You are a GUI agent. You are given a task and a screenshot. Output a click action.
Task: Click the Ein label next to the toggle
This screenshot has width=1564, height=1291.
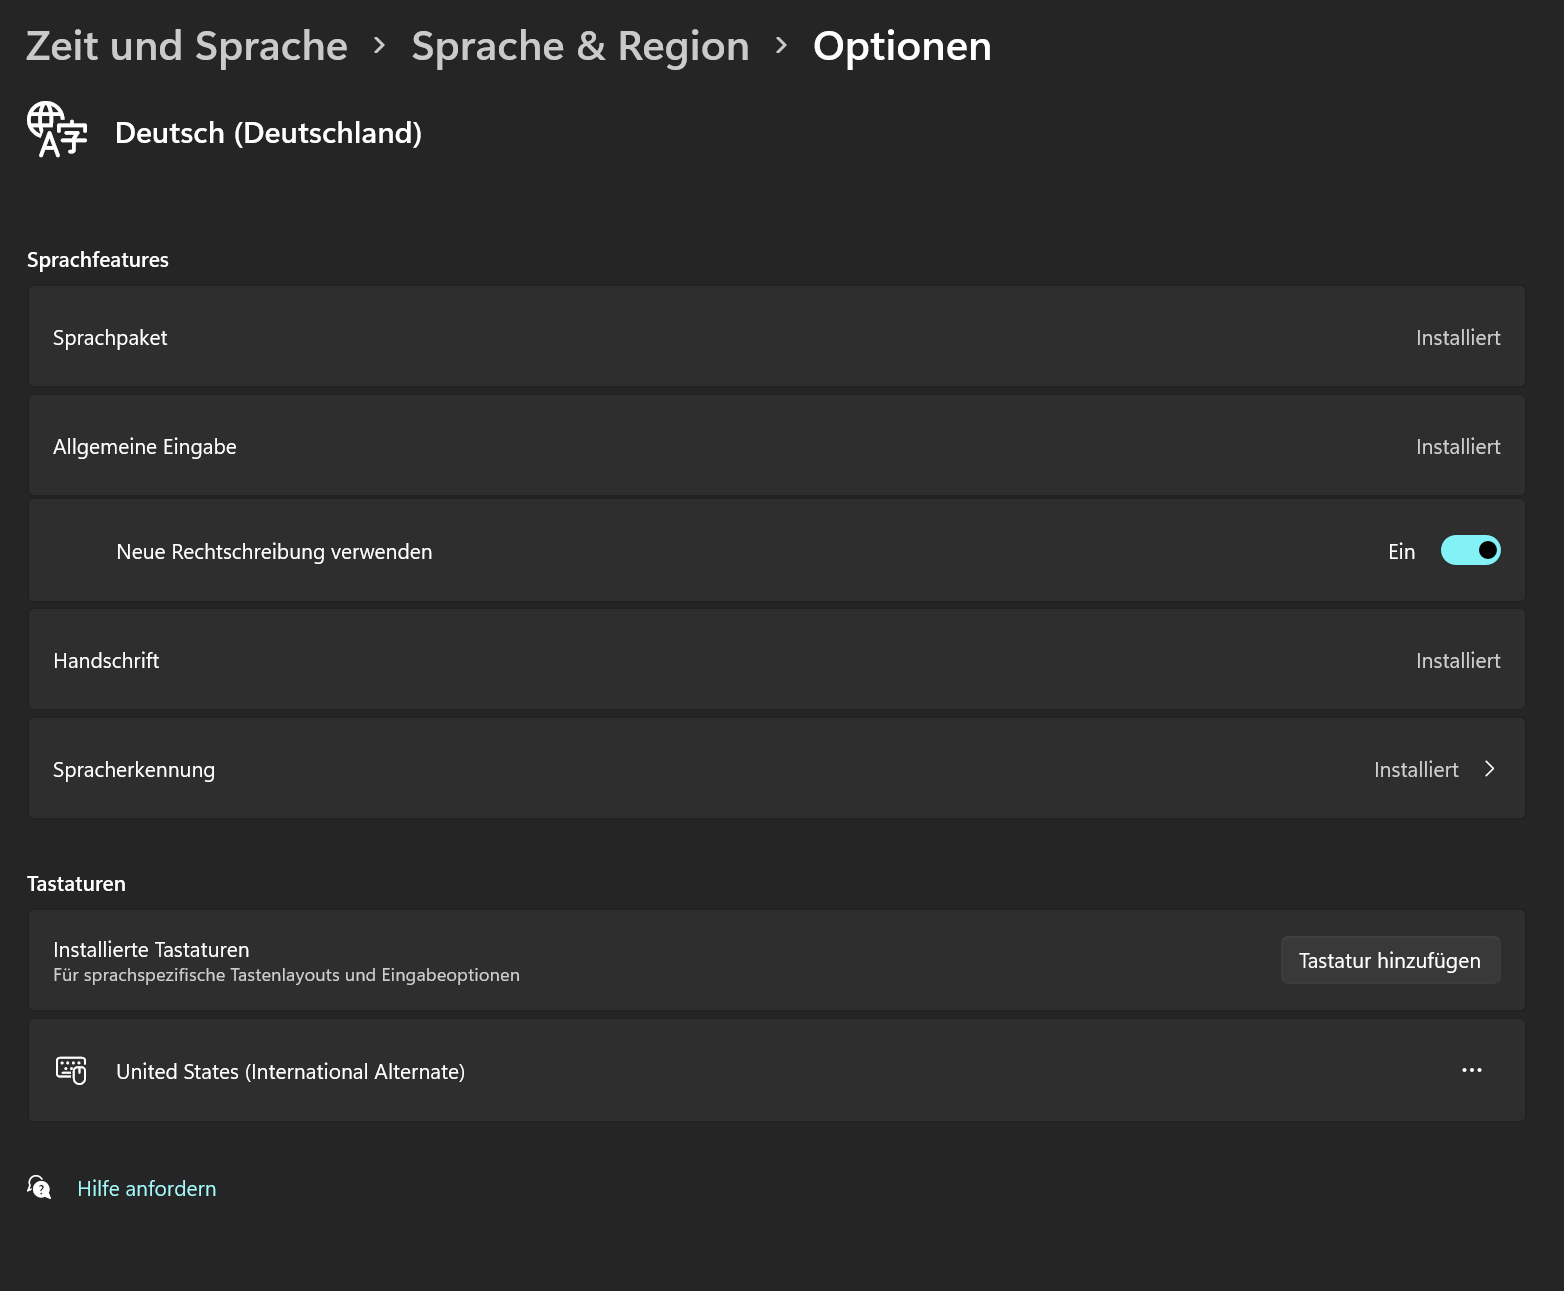(x=1401, y=552)
